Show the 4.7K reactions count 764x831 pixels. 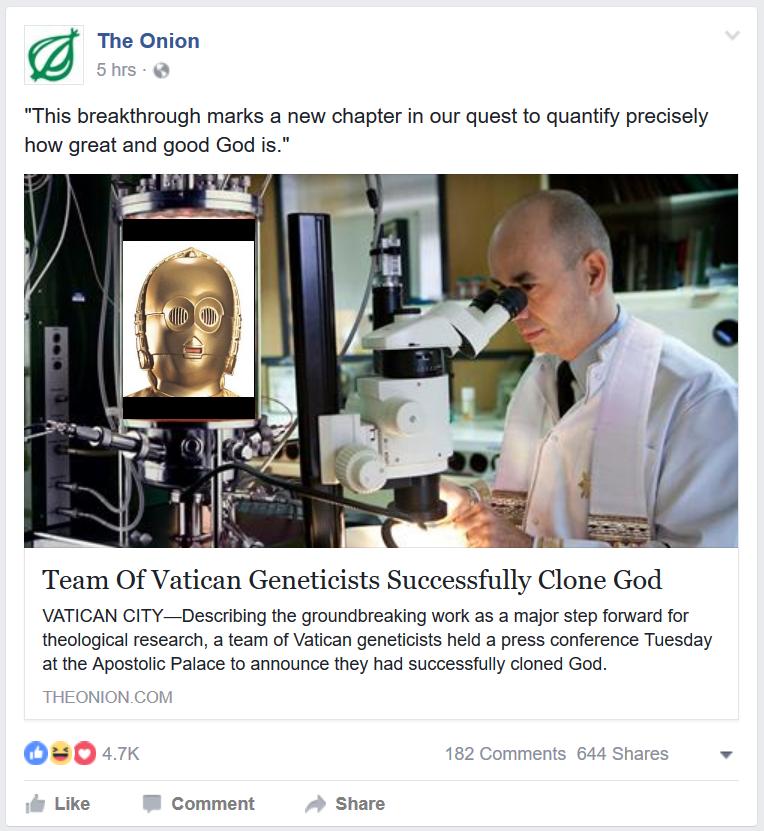(121, 754)
